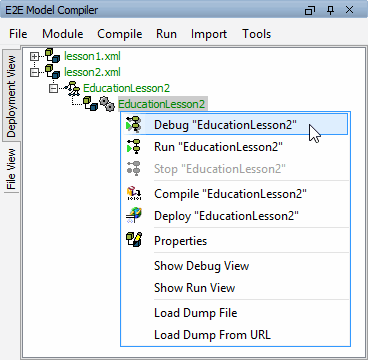Viewport: 368px width, 360px height.
Task: Expand the lesson1.xml tree node
Action: tap(34, 56)
